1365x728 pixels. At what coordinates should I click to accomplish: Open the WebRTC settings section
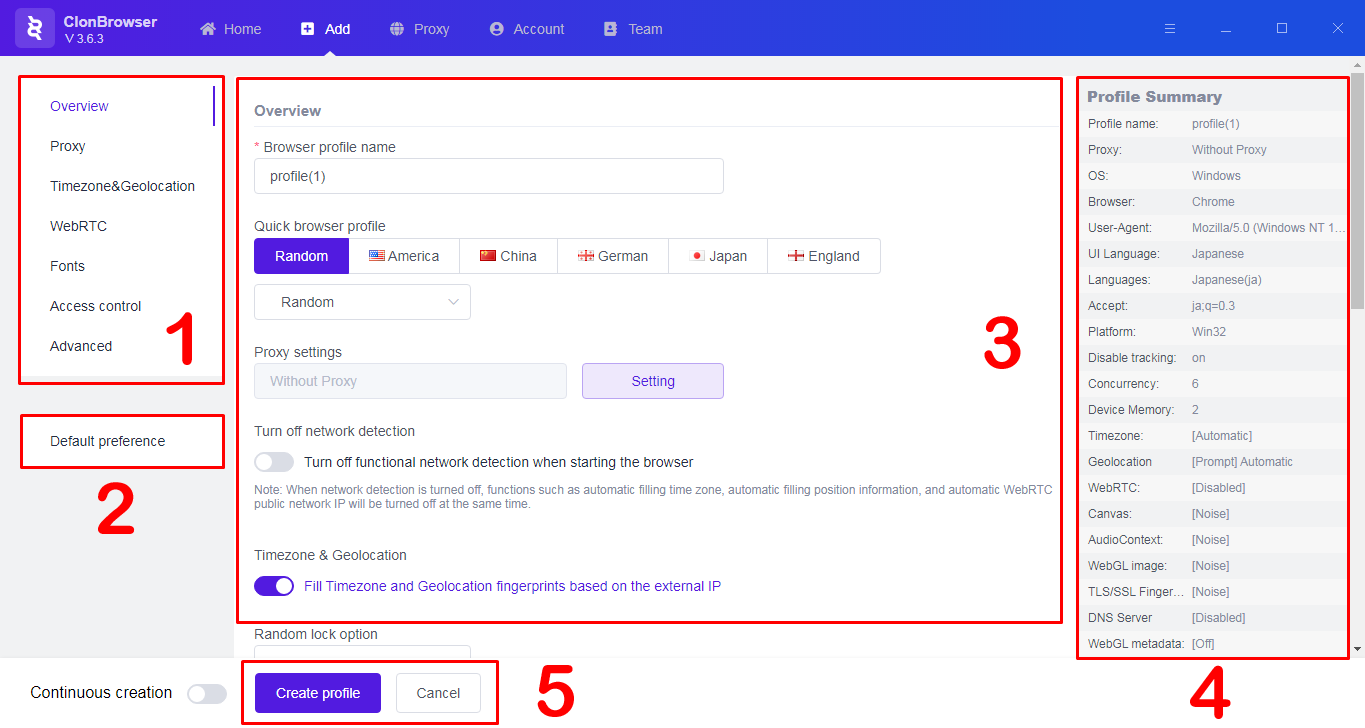click(78, 226)
